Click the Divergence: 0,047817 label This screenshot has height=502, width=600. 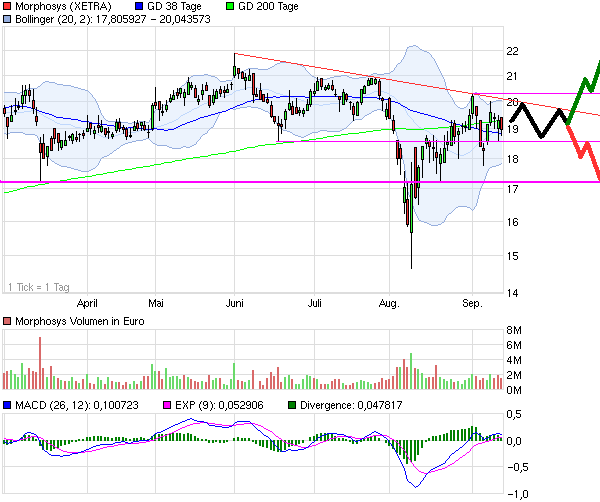(351, 405)
